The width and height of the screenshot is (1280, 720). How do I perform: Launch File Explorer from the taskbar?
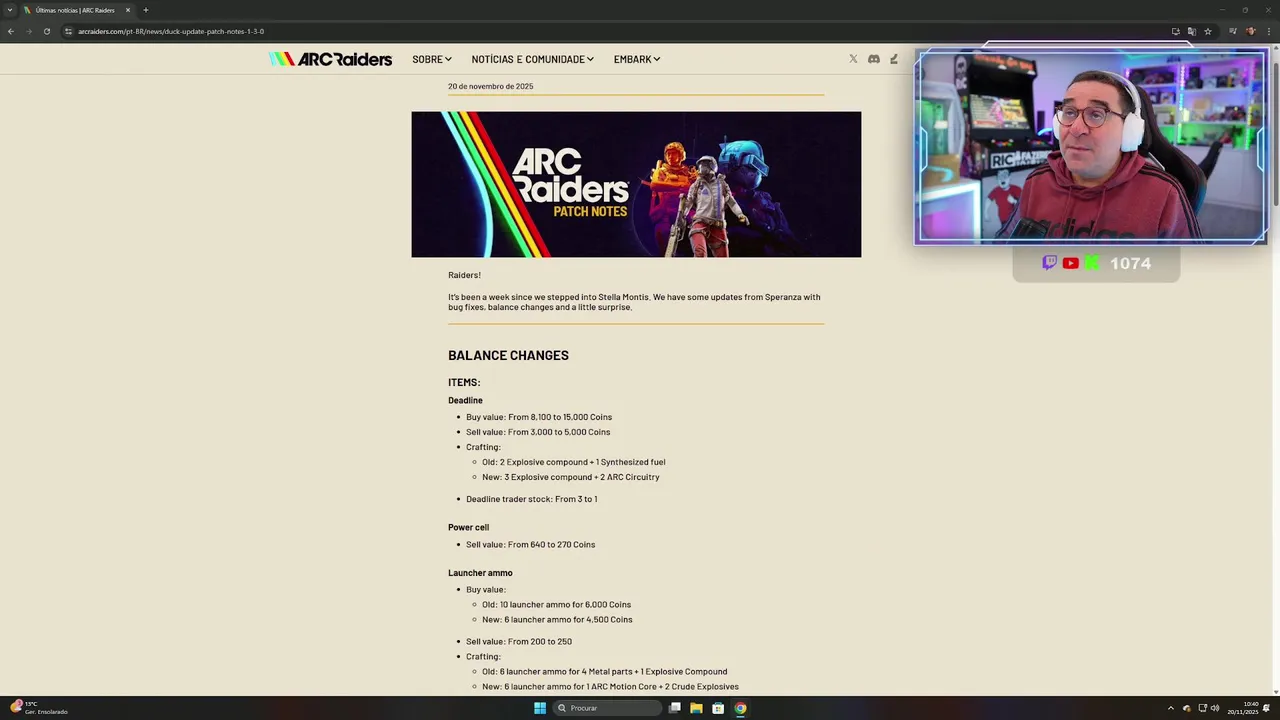(x=696, y=708)
